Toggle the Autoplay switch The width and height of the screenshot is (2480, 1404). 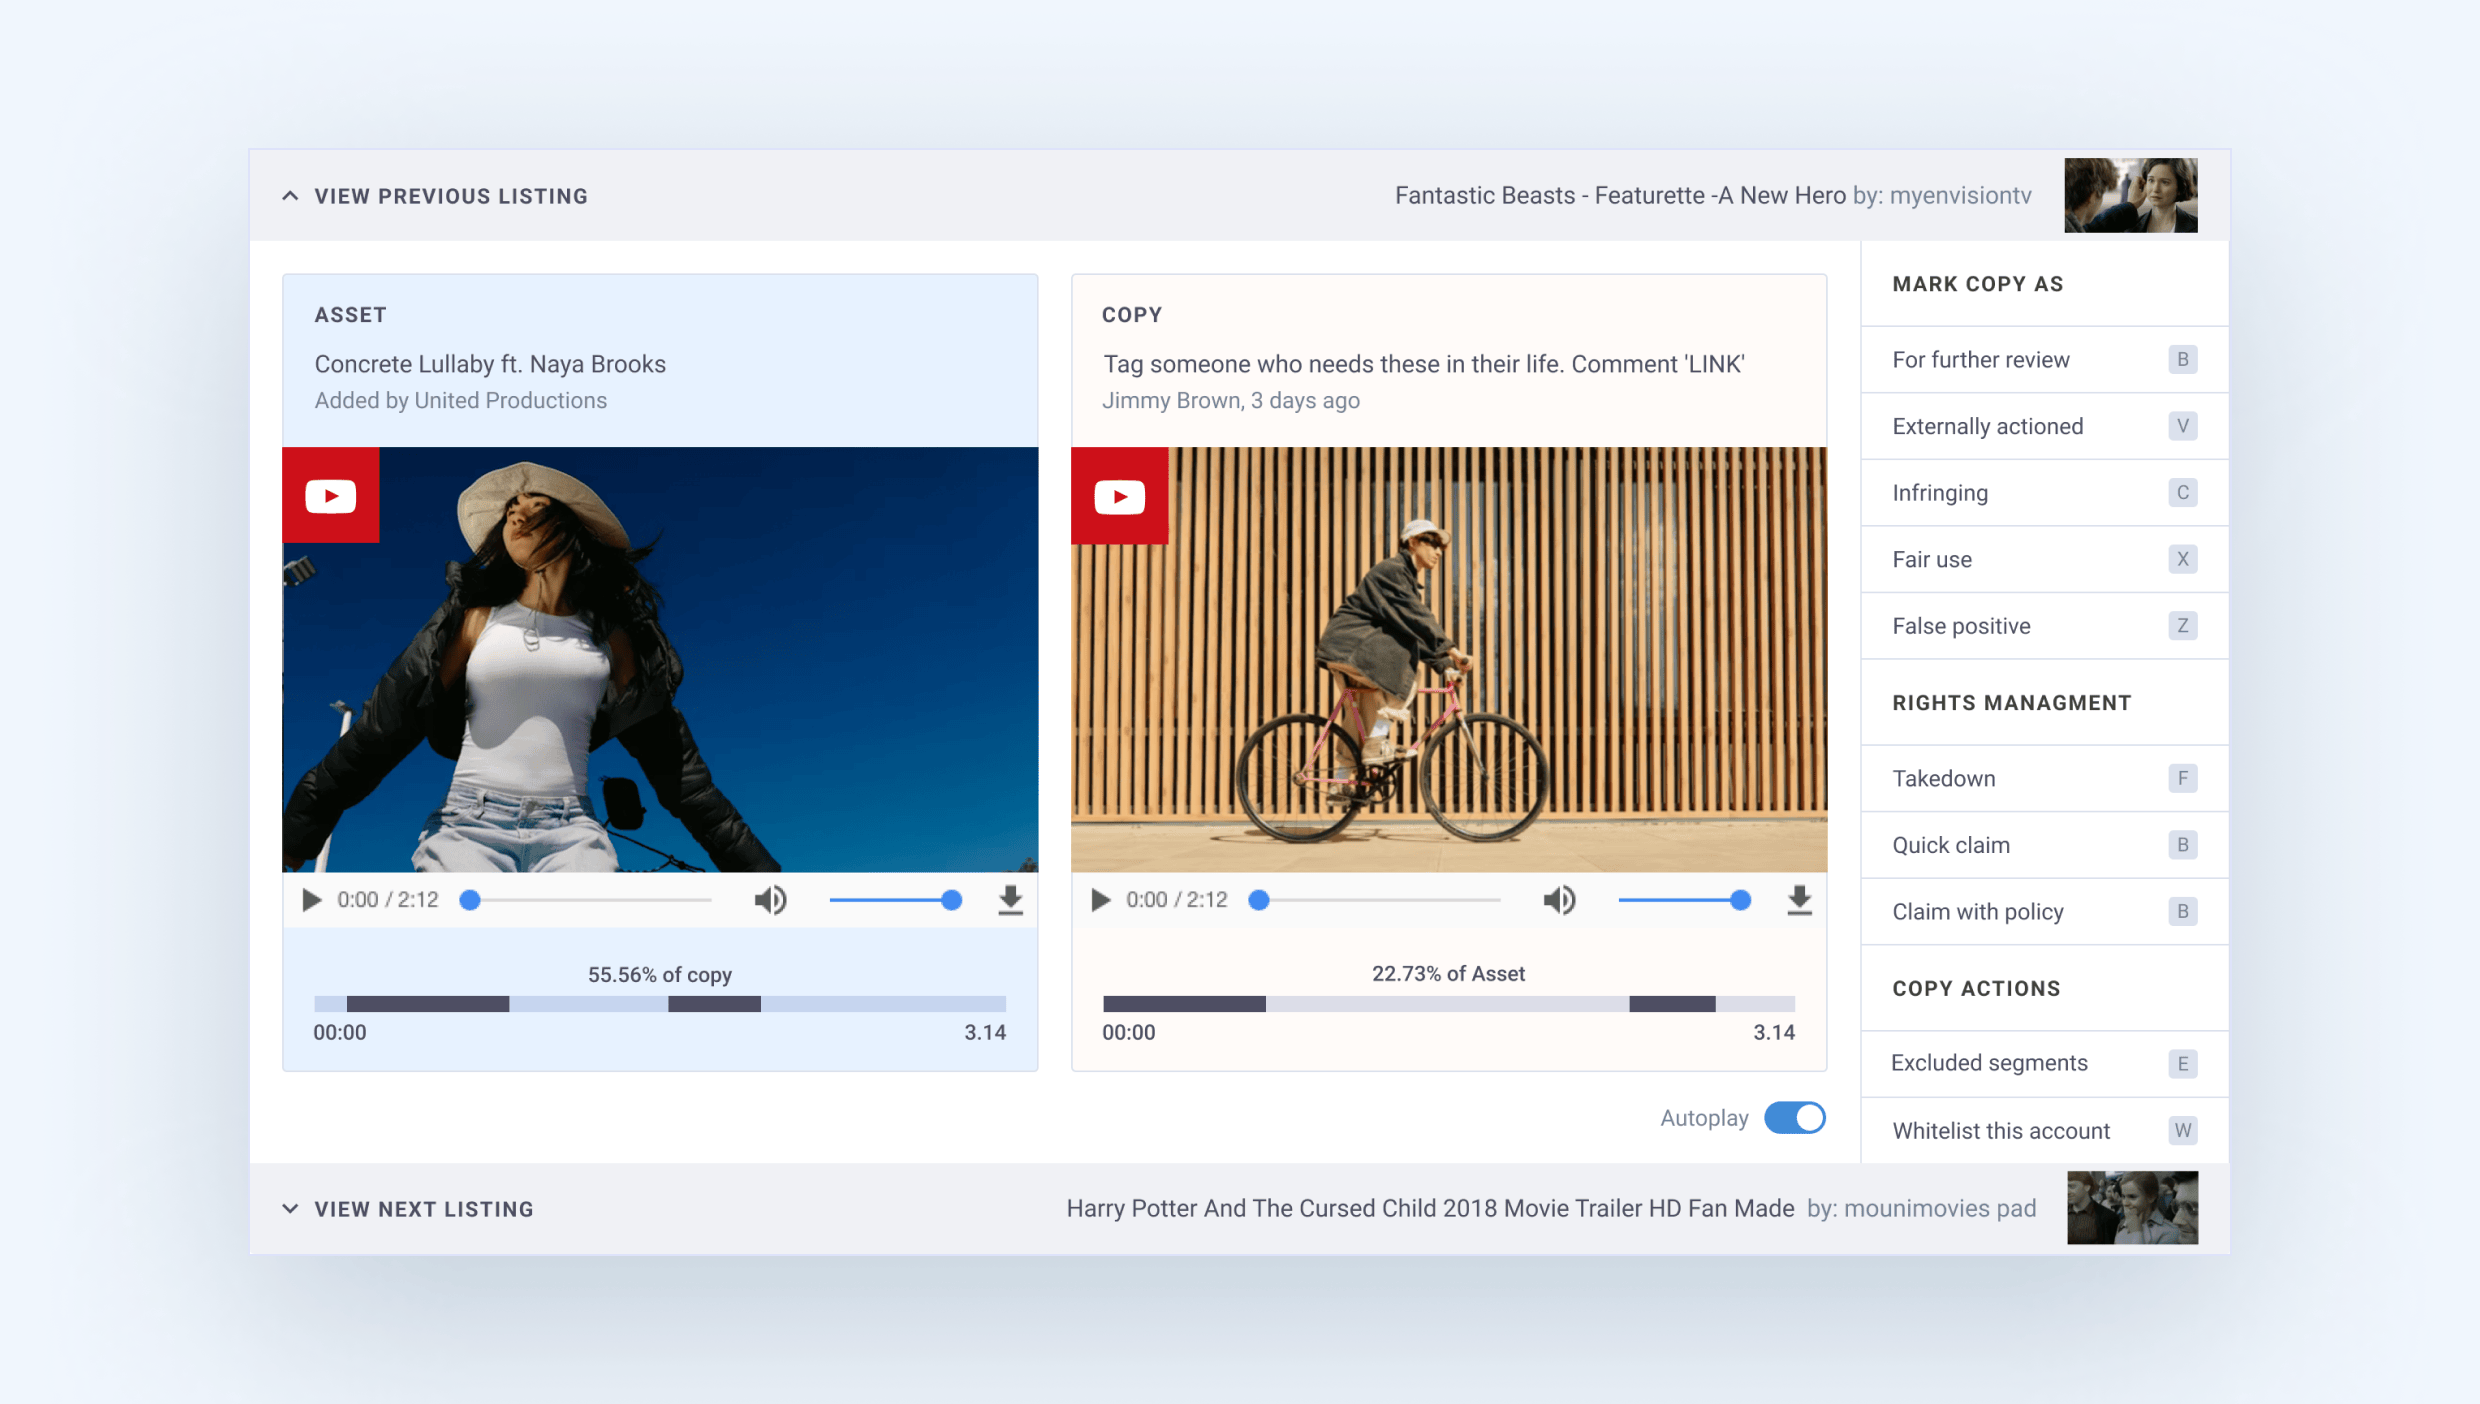point(1795,1118)
